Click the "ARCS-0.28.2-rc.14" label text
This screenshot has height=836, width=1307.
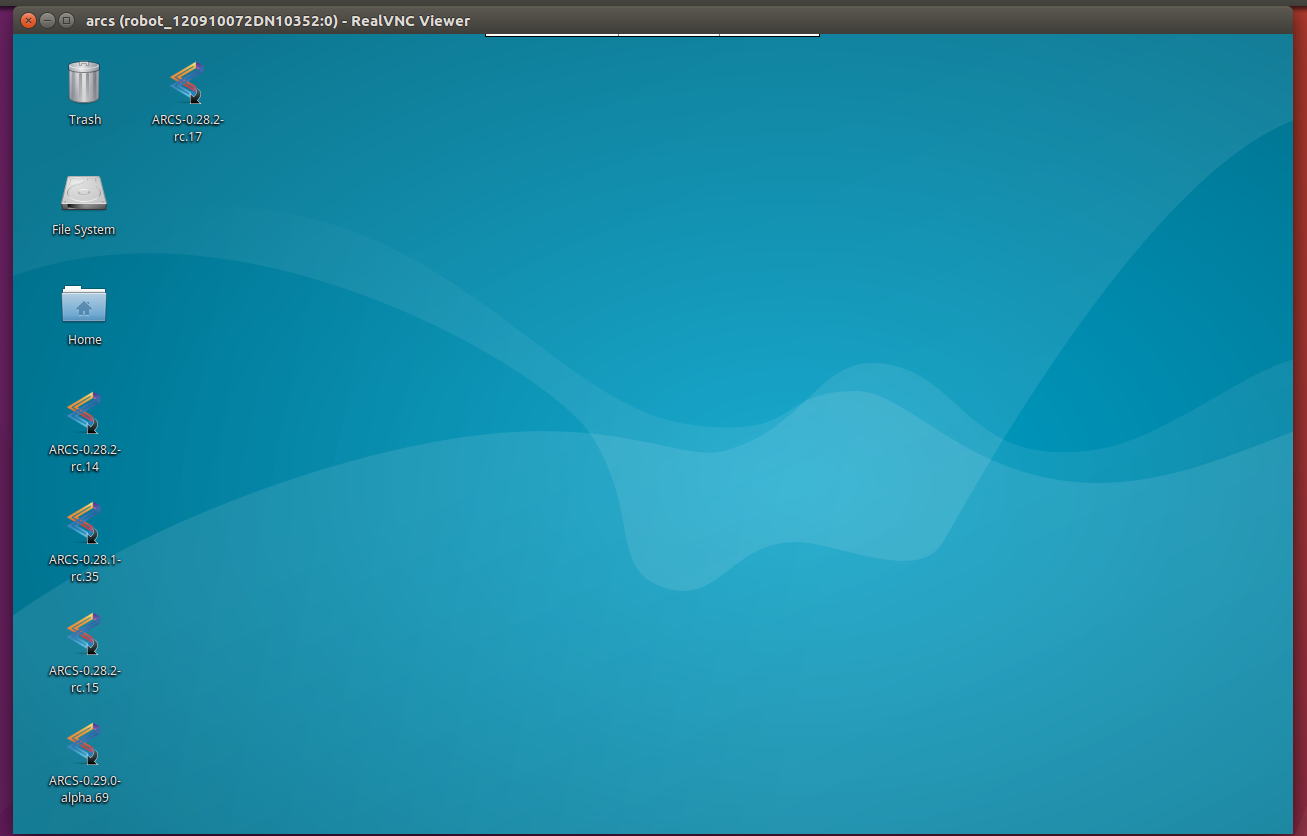(85, 458)
